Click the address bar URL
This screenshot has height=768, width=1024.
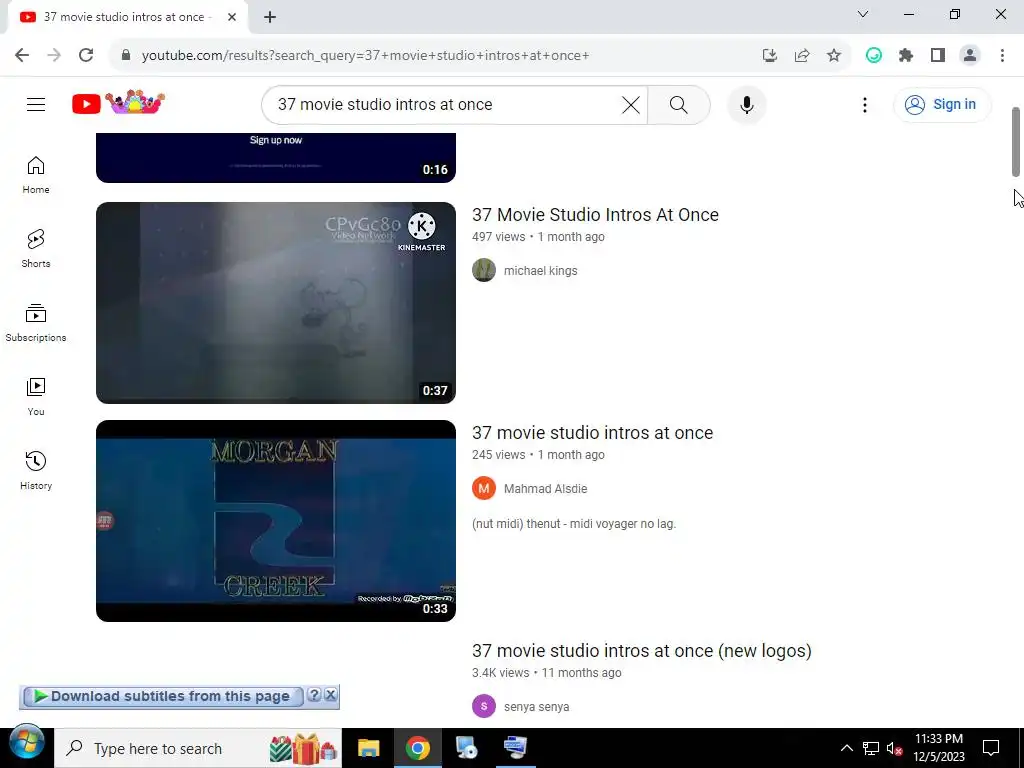(x=366, y=56)
